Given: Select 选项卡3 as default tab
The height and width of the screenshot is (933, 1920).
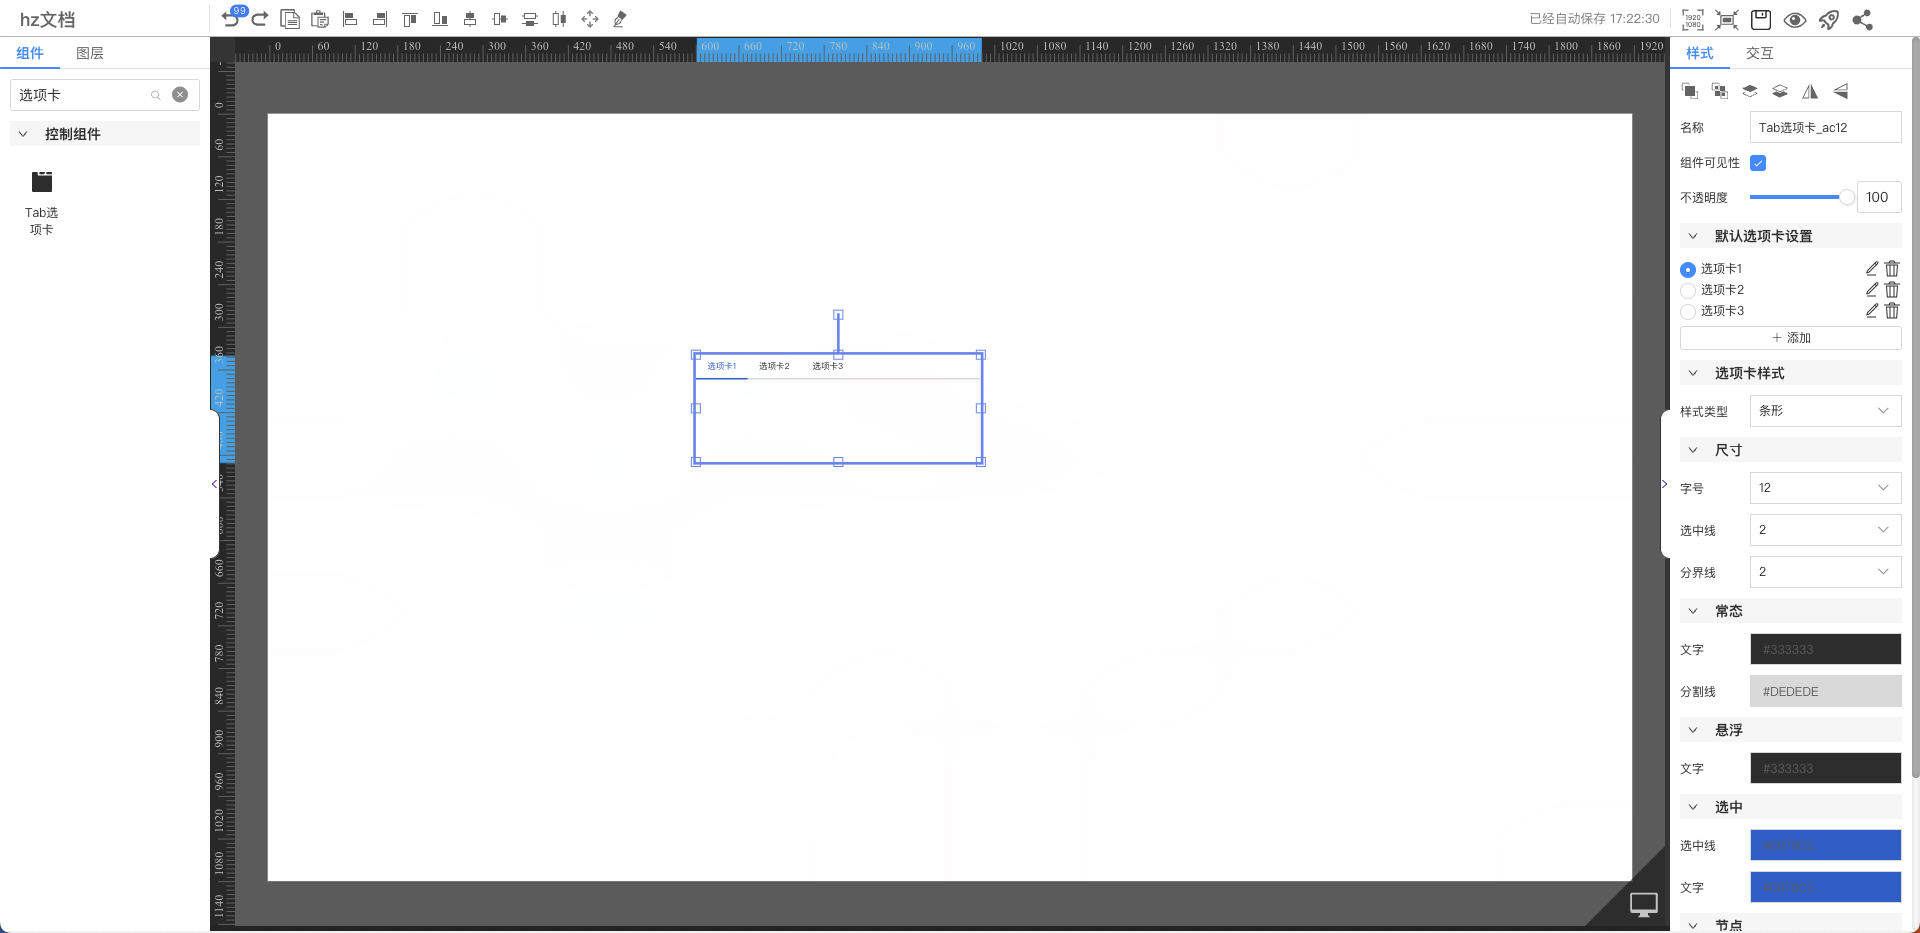Looking at the screenshot, I should click(1688, 311).
